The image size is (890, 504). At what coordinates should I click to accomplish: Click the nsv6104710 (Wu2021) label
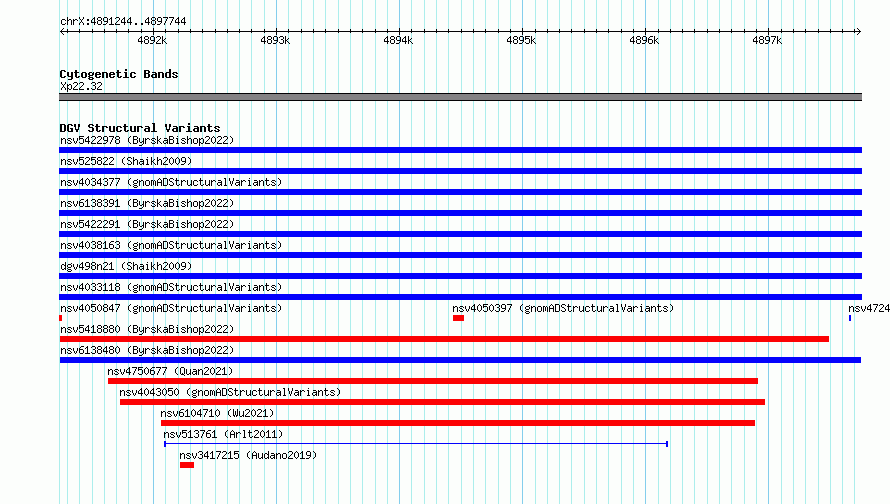[217, 413]
